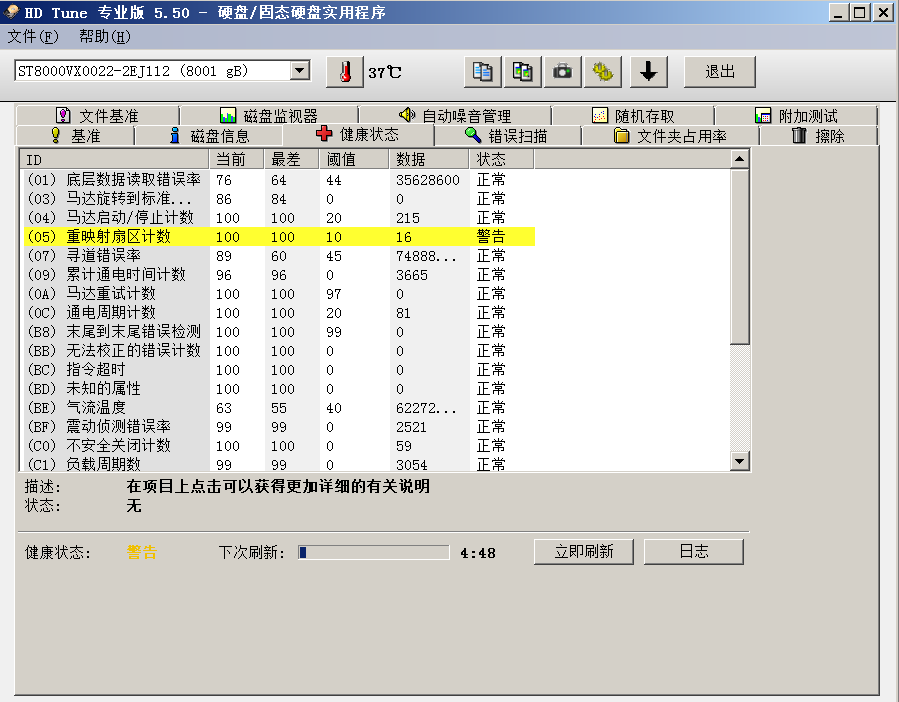Select the (BB) 无法校正的错误计数 row
This screenshot has height=702, width=899.
[279, 350]
